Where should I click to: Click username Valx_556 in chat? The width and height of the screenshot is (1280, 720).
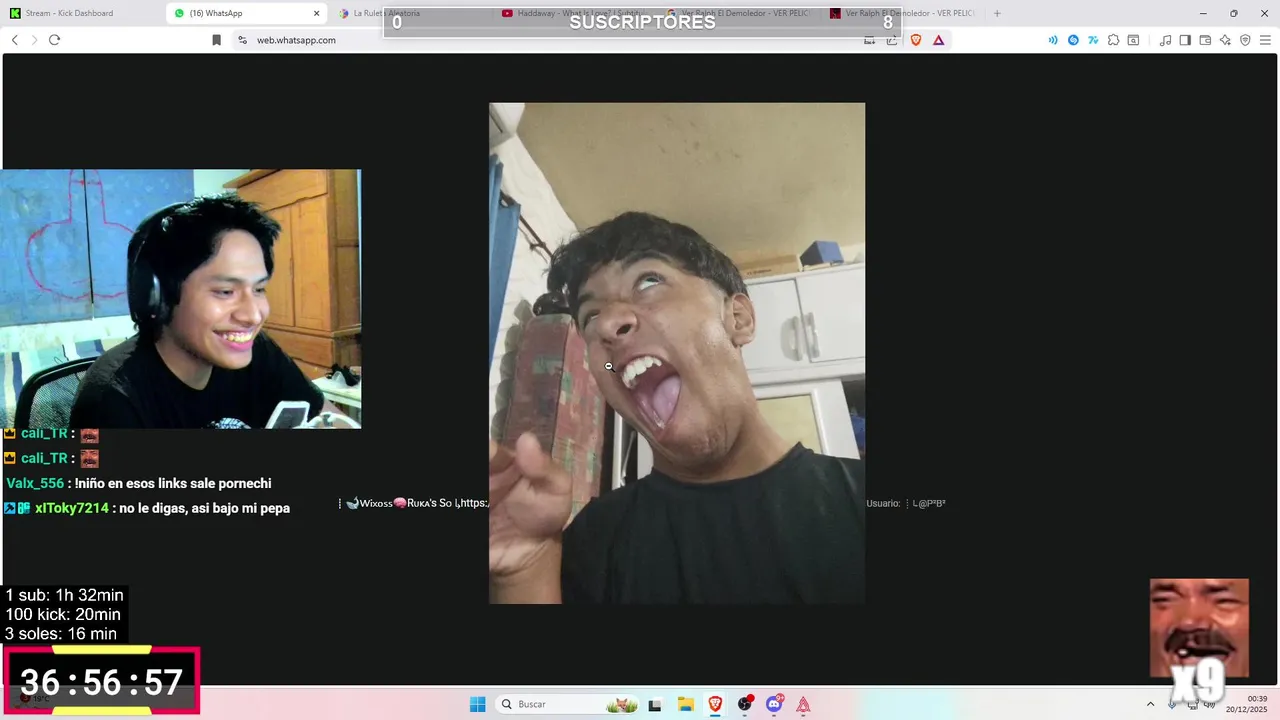point(35,483)
